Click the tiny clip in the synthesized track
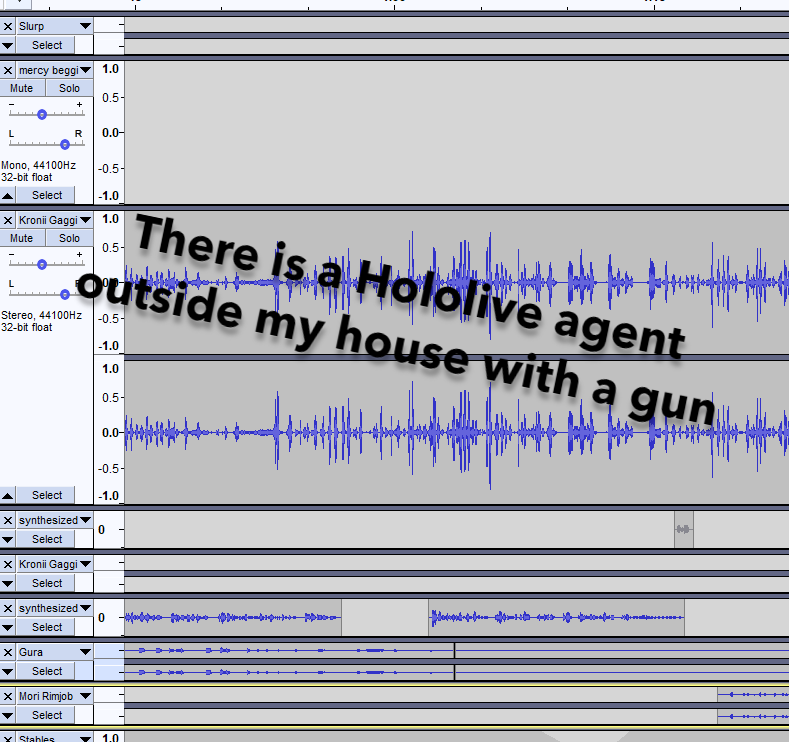 coord(684,529)
